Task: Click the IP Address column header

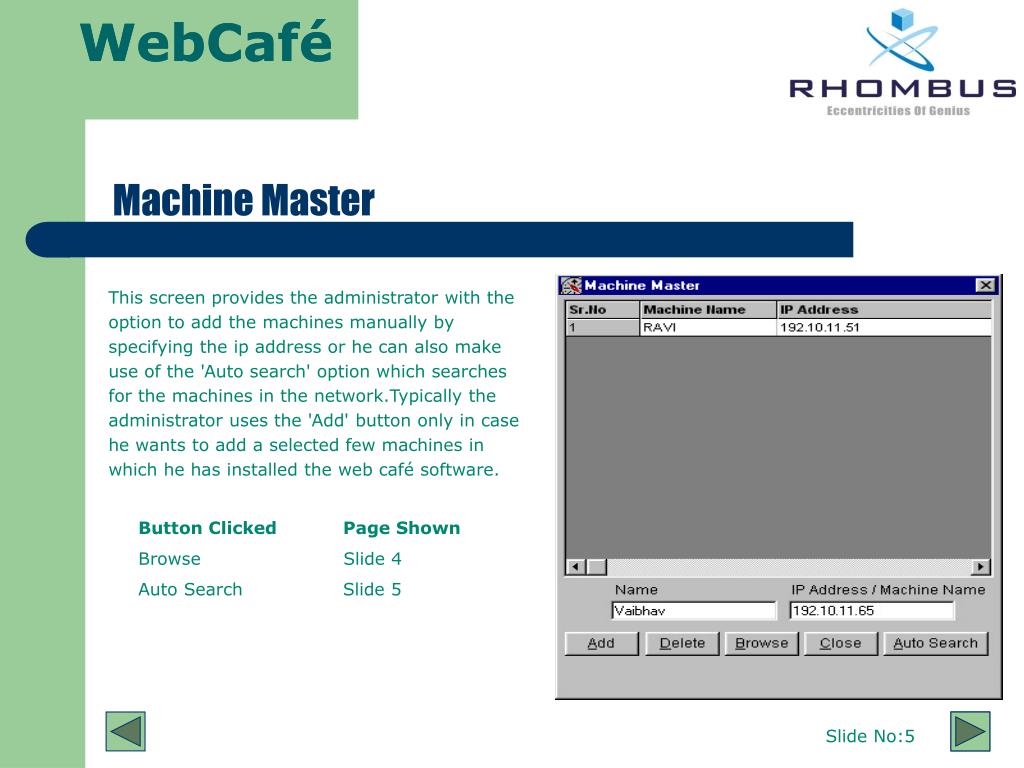Action: (884, 310)
